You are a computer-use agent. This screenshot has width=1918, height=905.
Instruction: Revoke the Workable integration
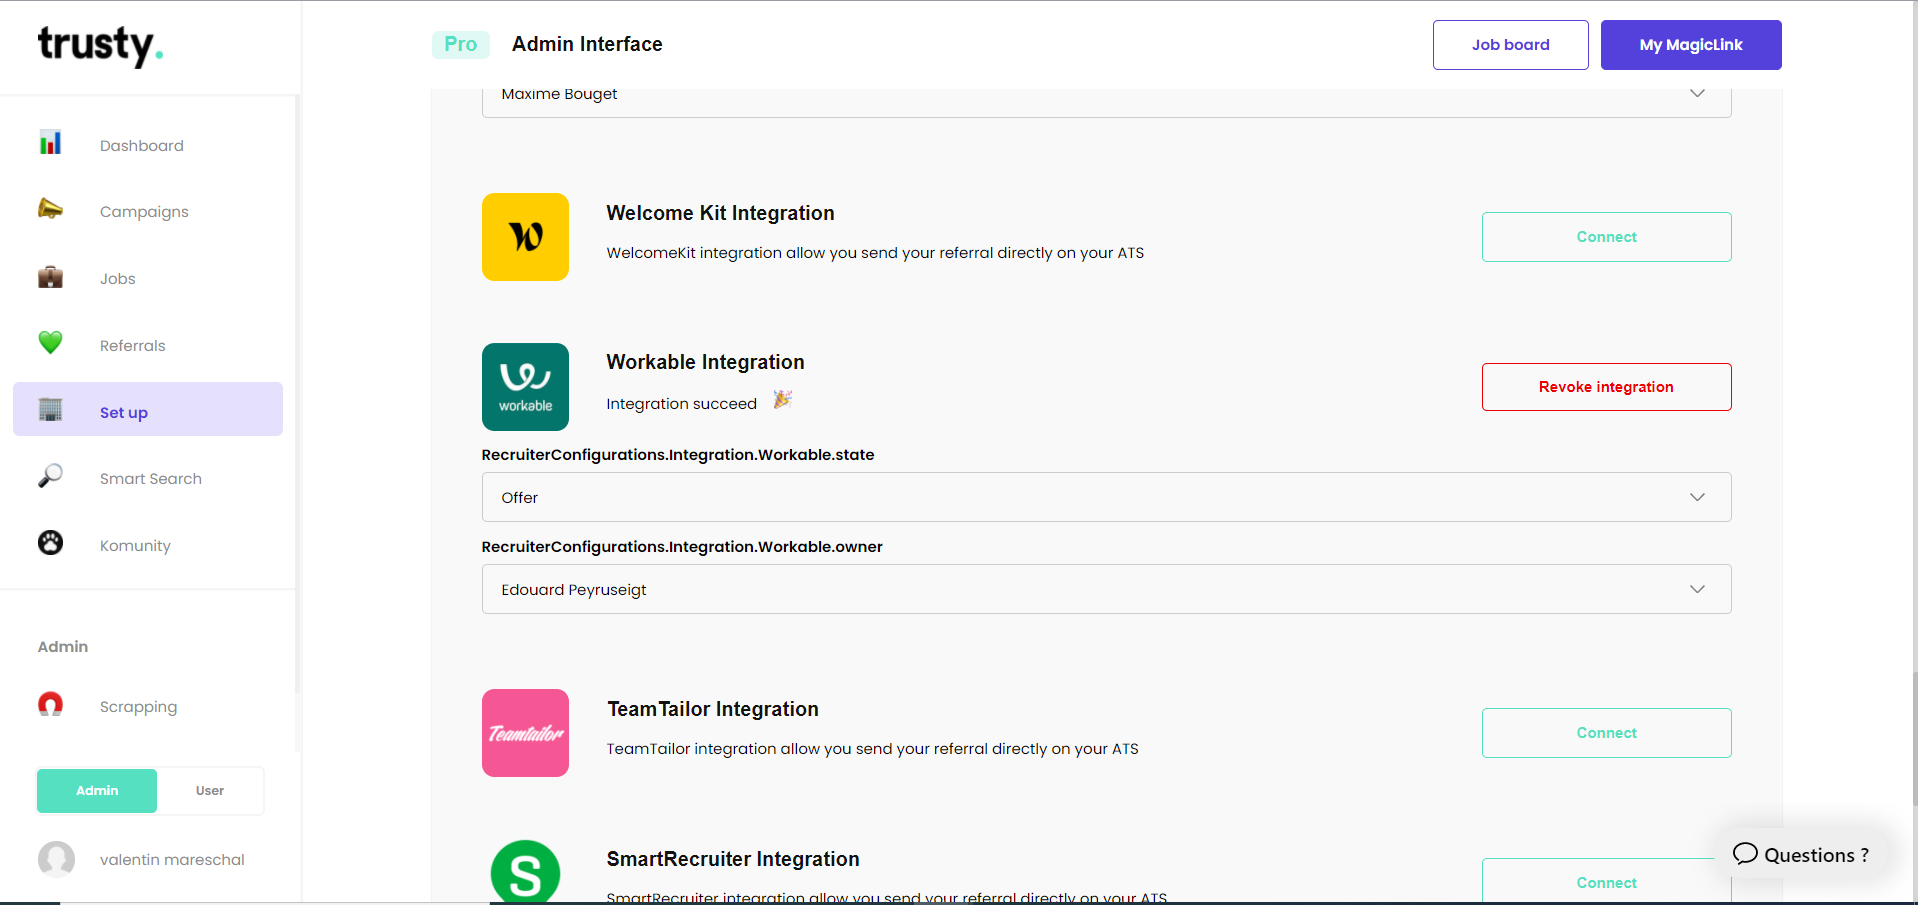point(1605,387)
